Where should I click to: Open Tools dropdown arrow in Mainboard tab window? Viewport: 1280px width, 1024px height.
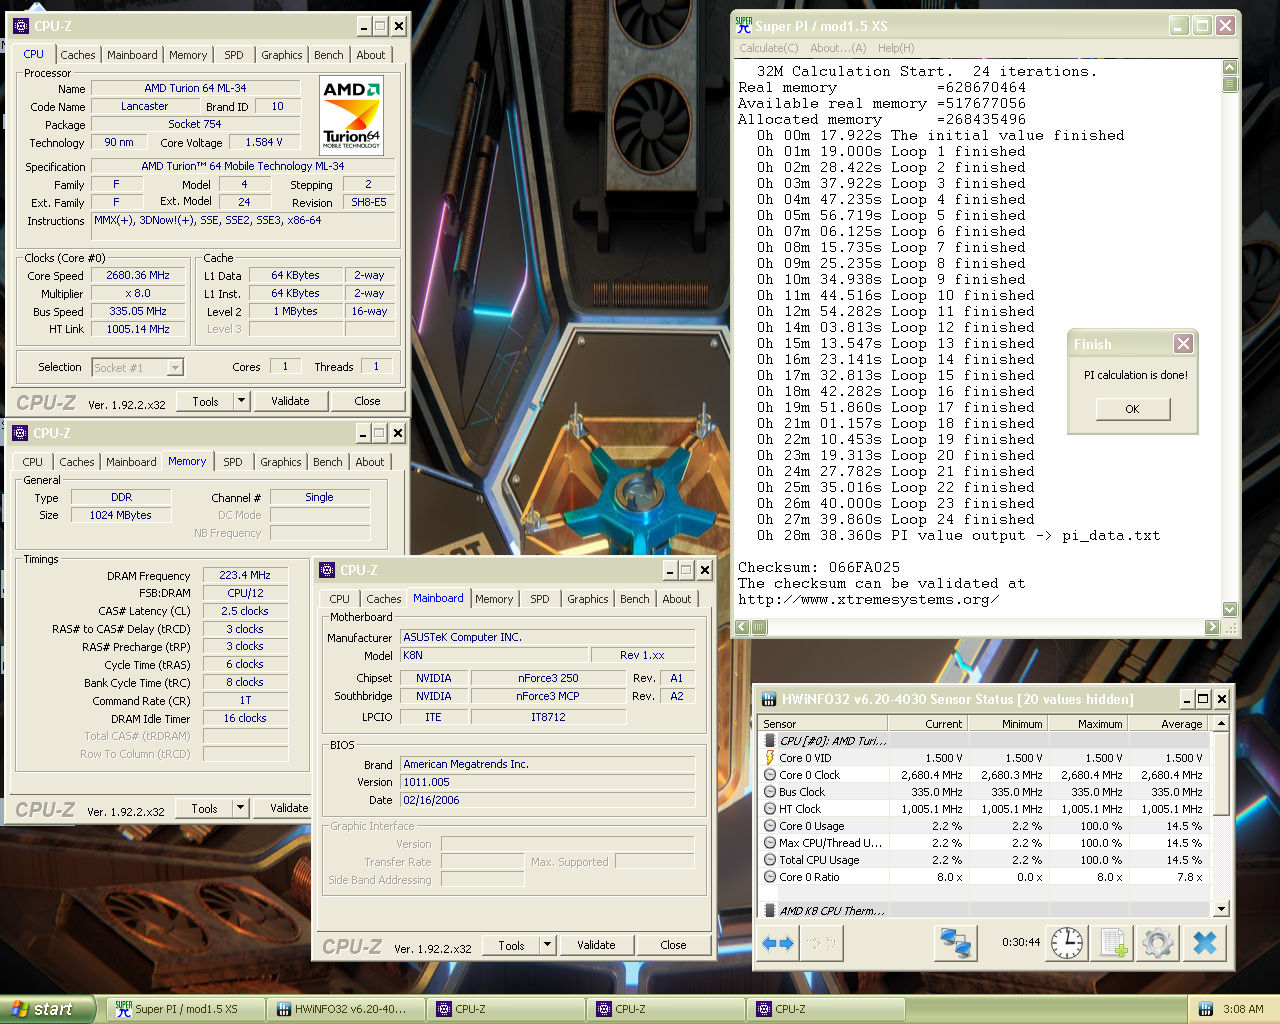pyautogui.click(x=547, y=945)
